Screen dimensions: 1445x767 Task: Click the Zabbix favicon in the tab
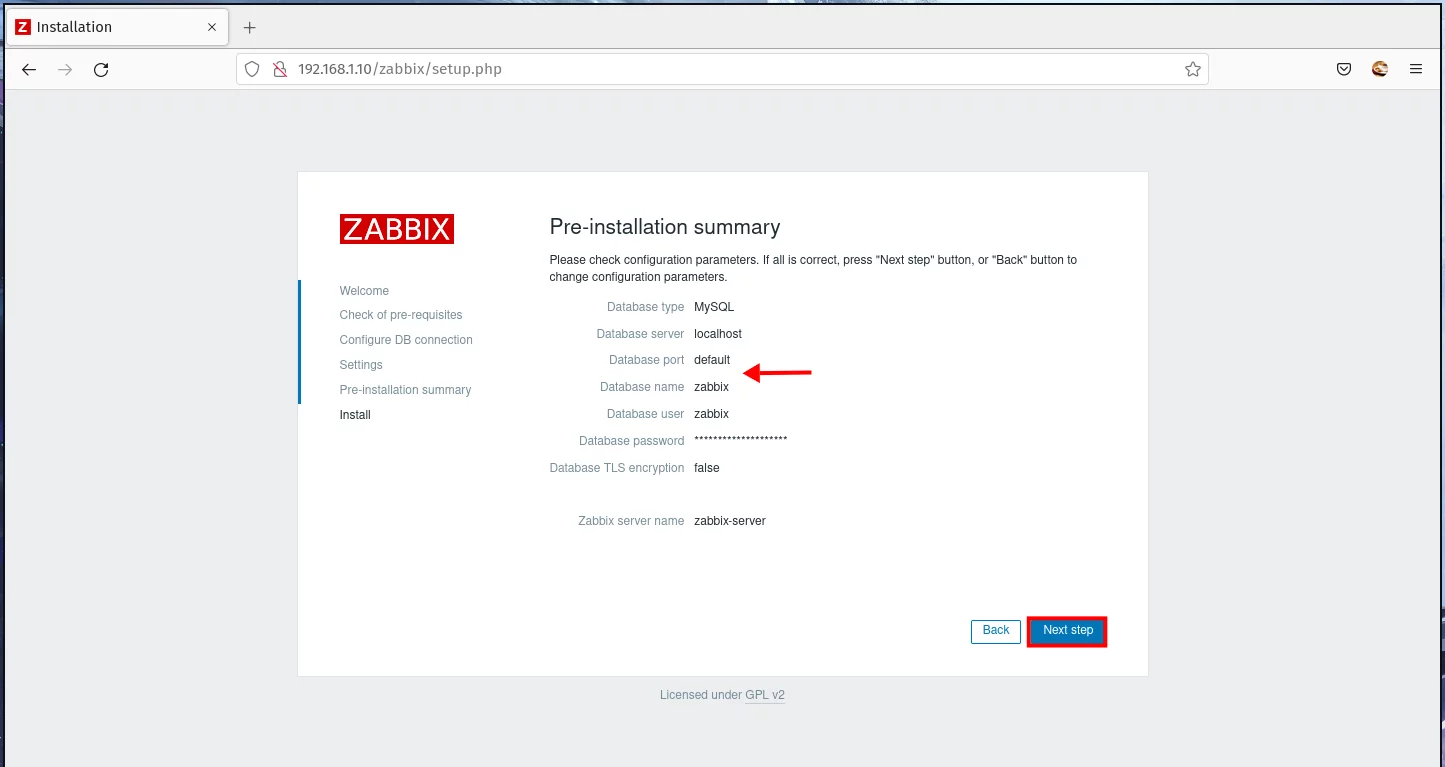(x=23, y=27)
